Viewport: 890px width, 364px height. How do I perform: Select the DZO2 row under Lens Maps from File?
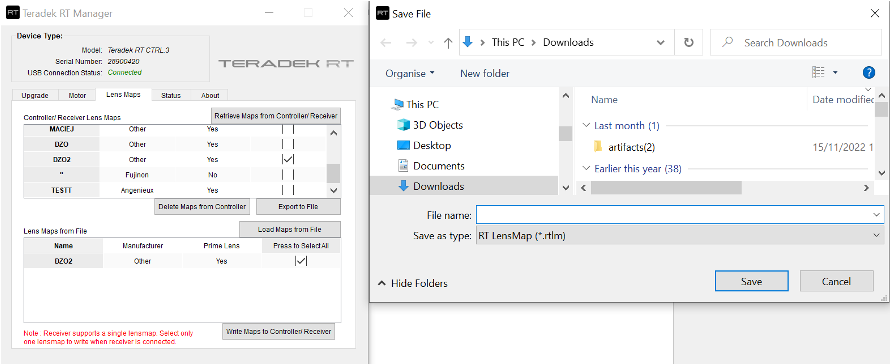(182, 261)
